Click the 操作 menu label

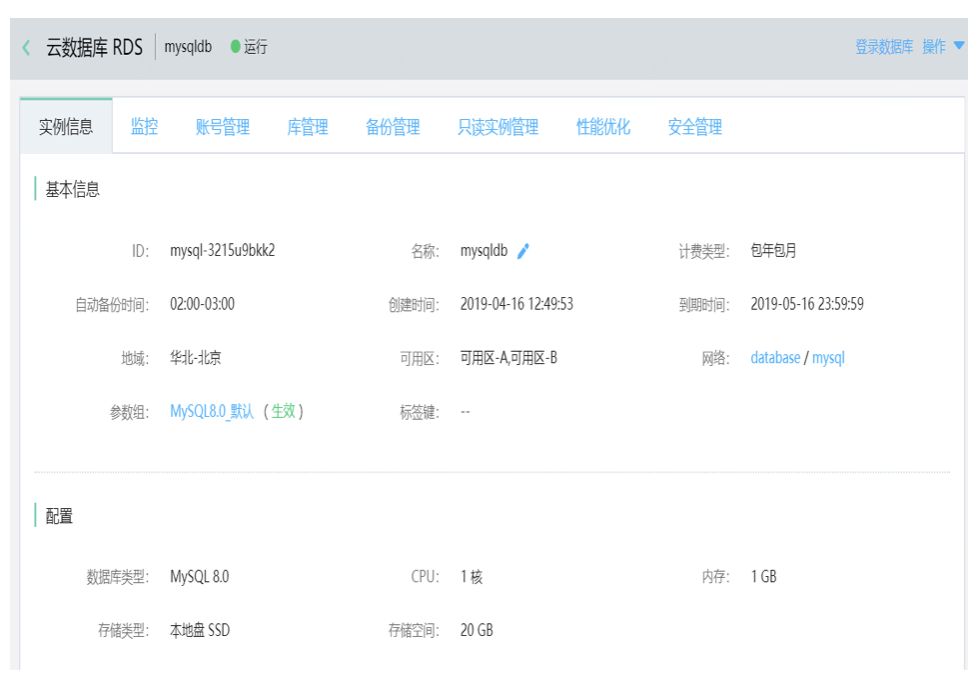tap(934, 47)
